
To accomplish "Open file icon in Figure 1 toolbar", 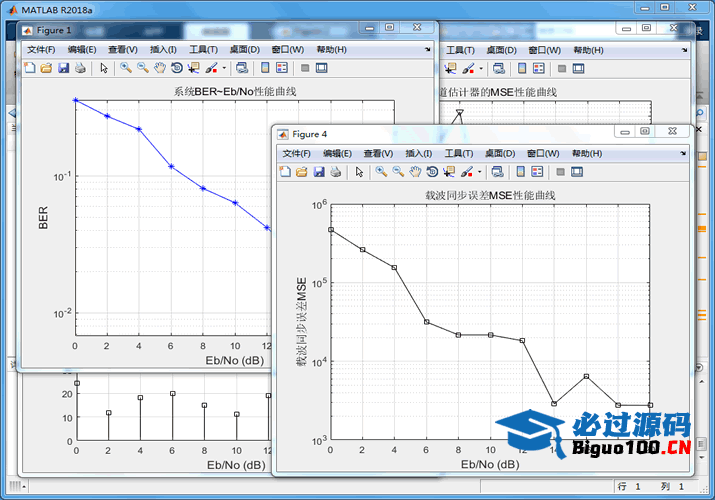I will [46, 68].
